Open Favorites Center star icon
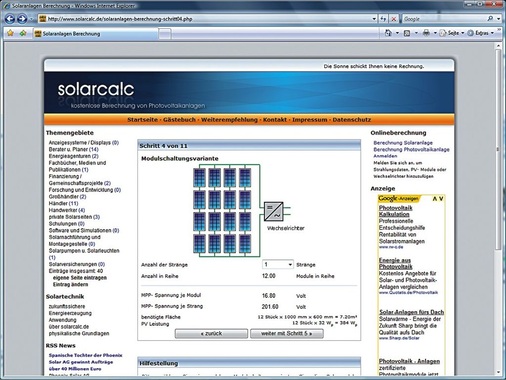The height and width of the screenshot is (380, 506). [x=10, y=33]
